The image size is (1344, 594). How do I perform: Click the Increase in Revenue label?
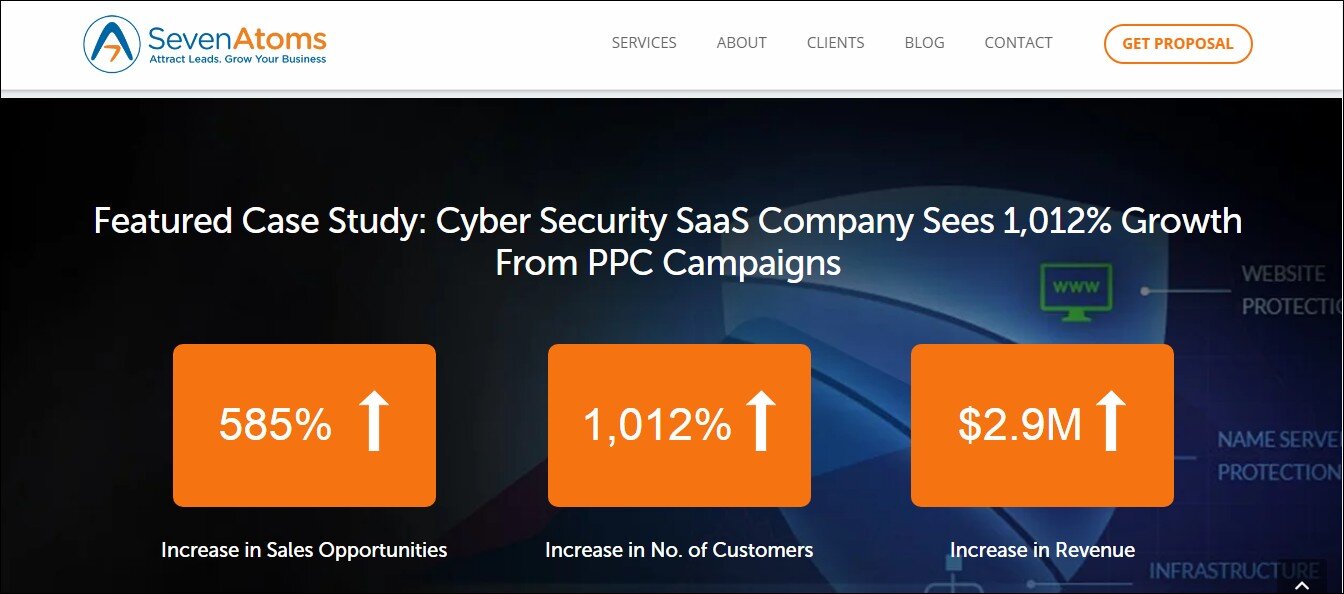[1042, 550]
